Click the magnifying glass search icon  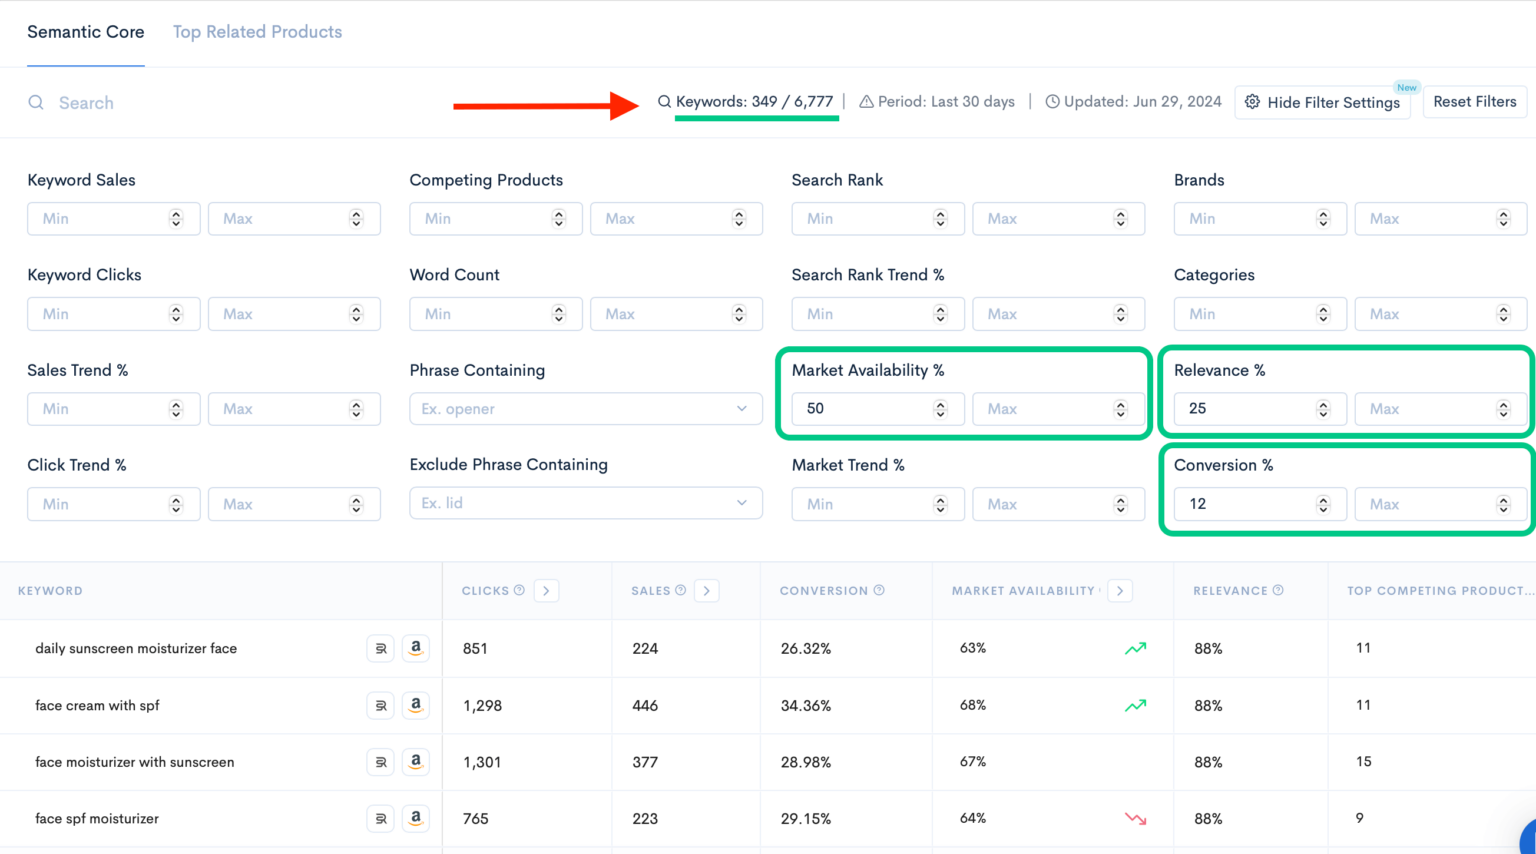[36, 102]
